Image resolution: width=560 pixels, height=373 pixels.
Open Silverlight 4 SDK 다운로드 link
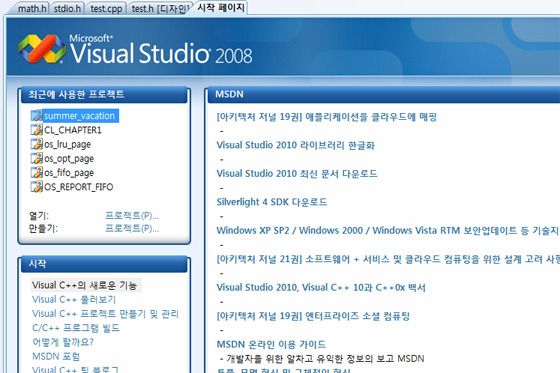pos(271,202)
